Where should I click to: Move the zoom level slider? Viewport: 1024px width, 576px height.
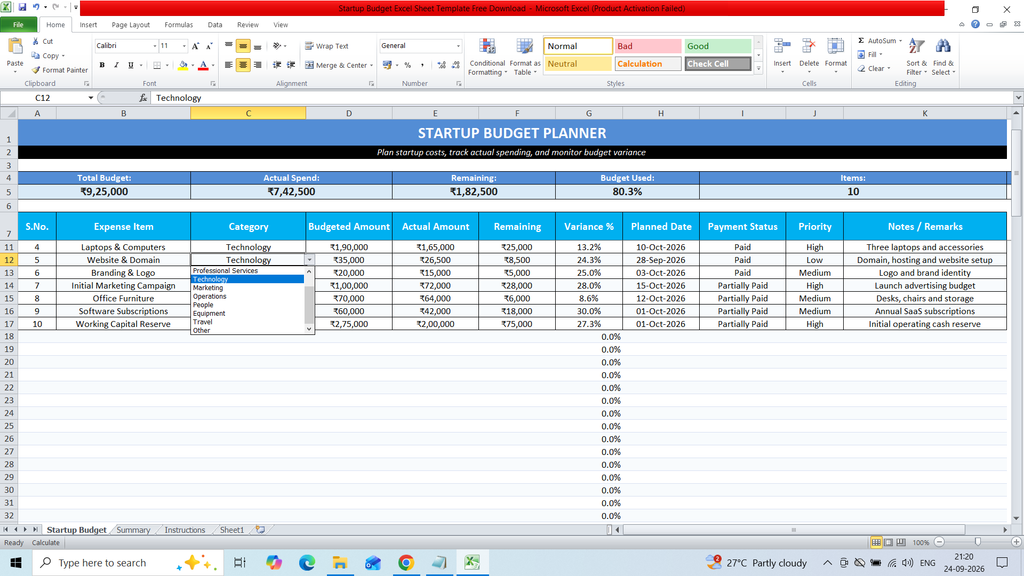pos(978,542)
